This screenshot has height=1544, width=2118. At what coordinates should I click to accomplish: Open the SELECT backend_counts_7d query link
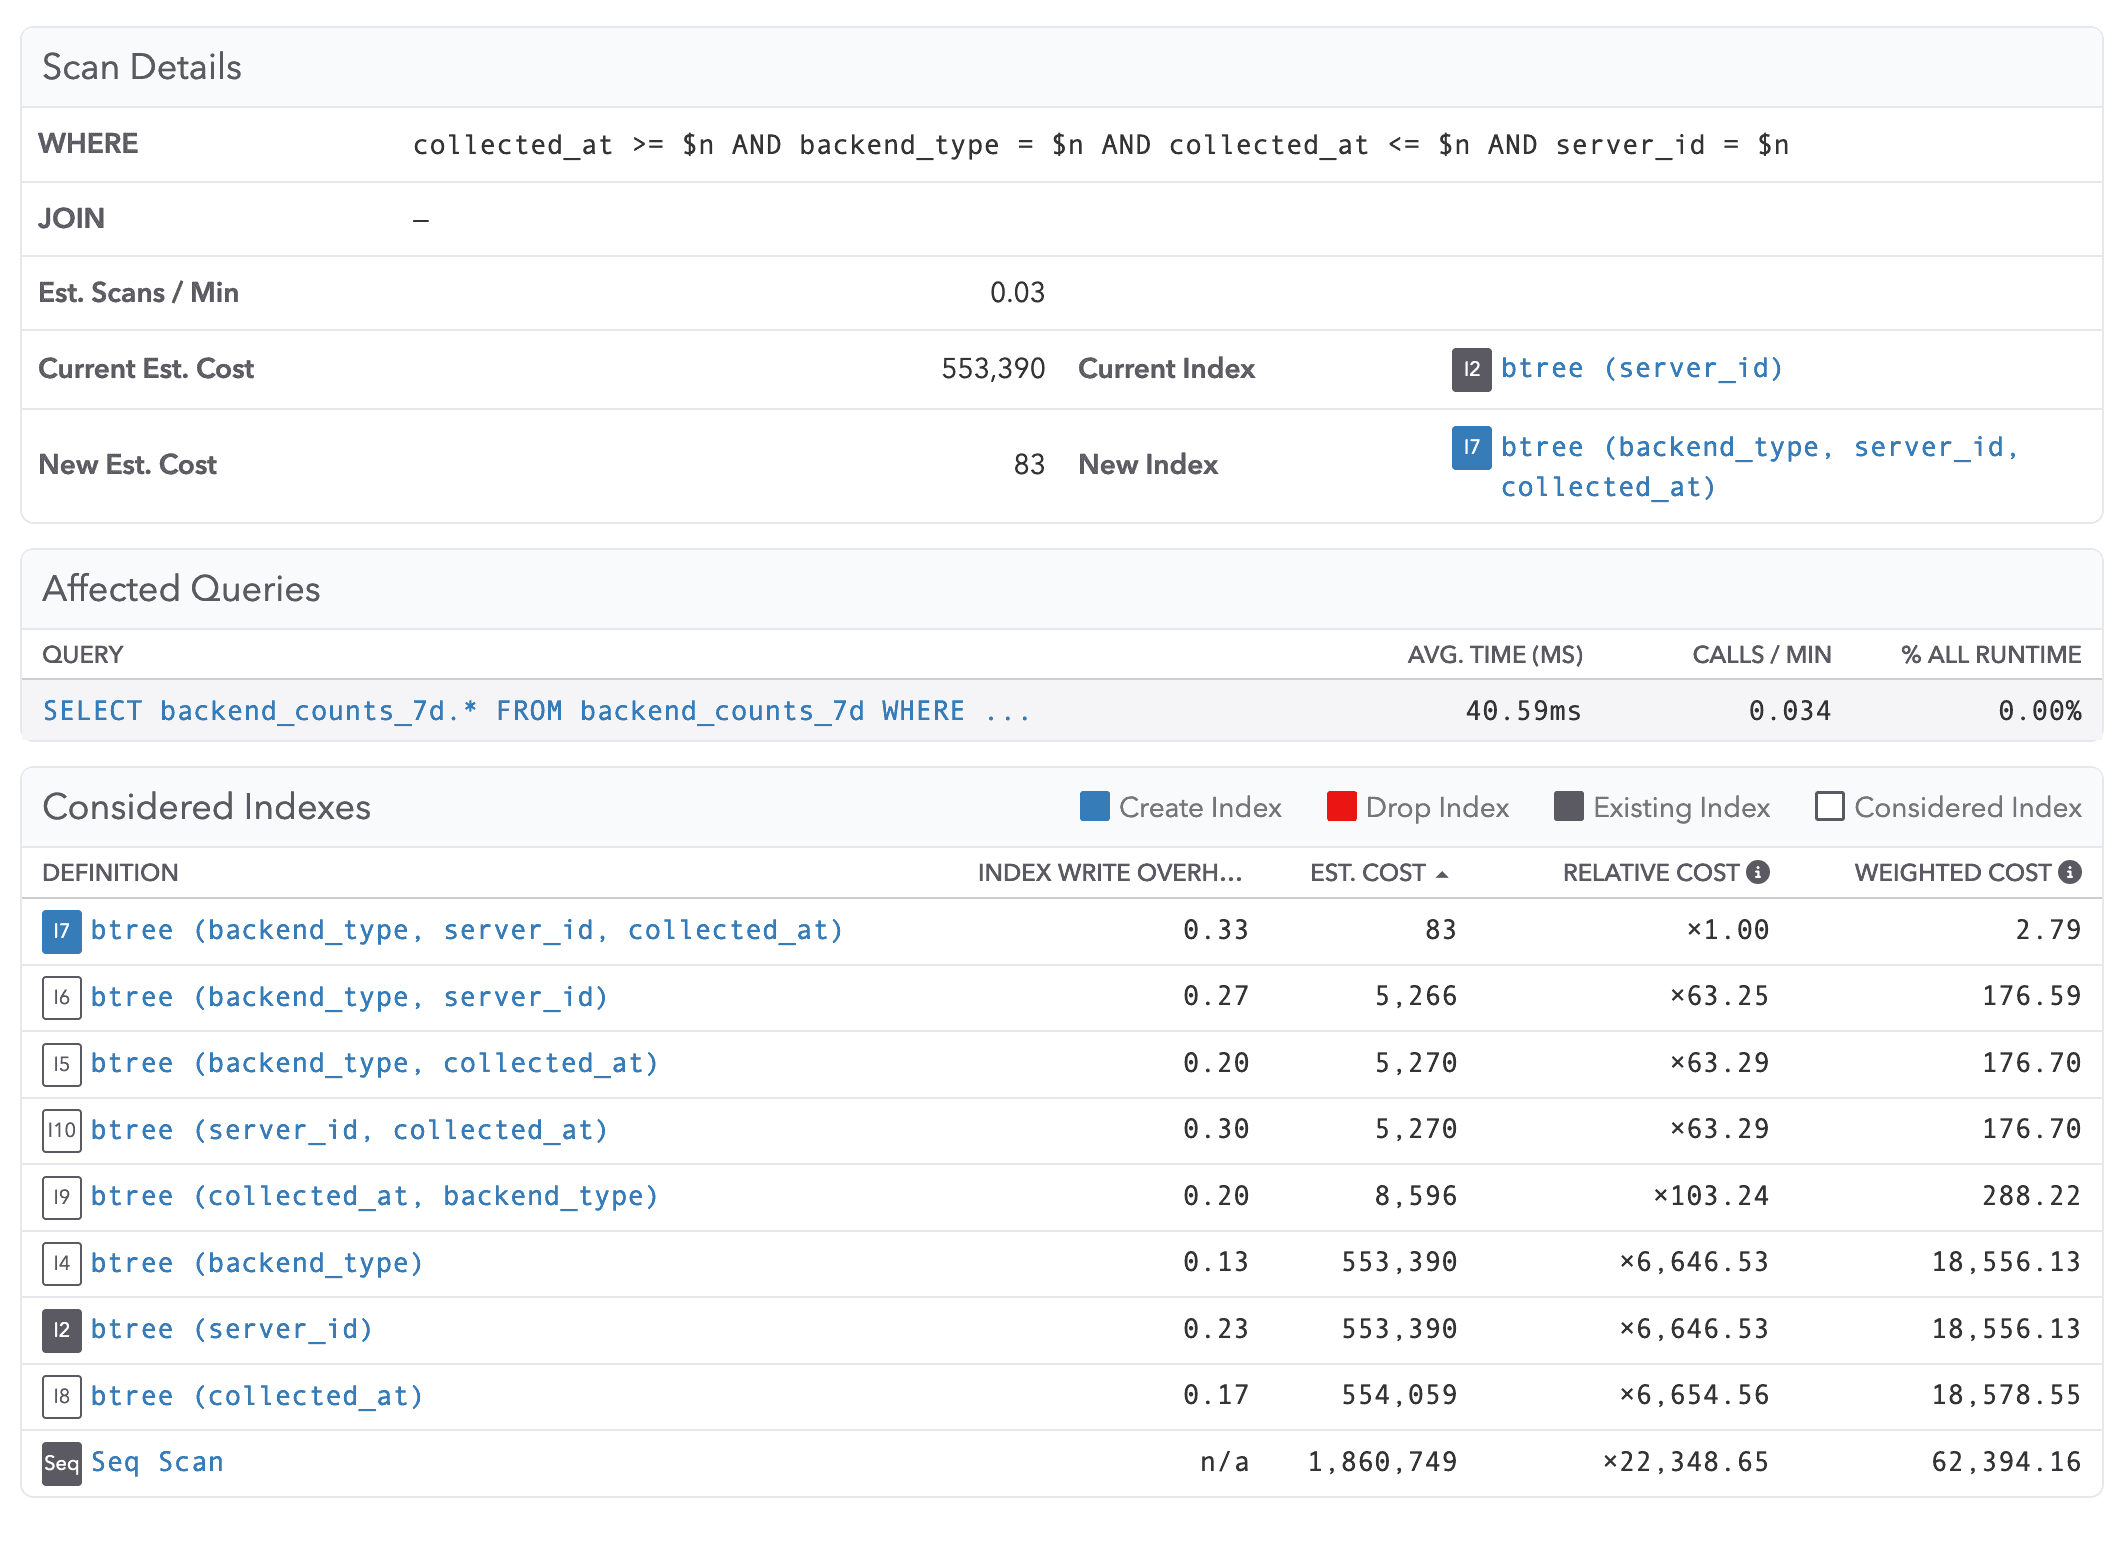pos(536,711)
